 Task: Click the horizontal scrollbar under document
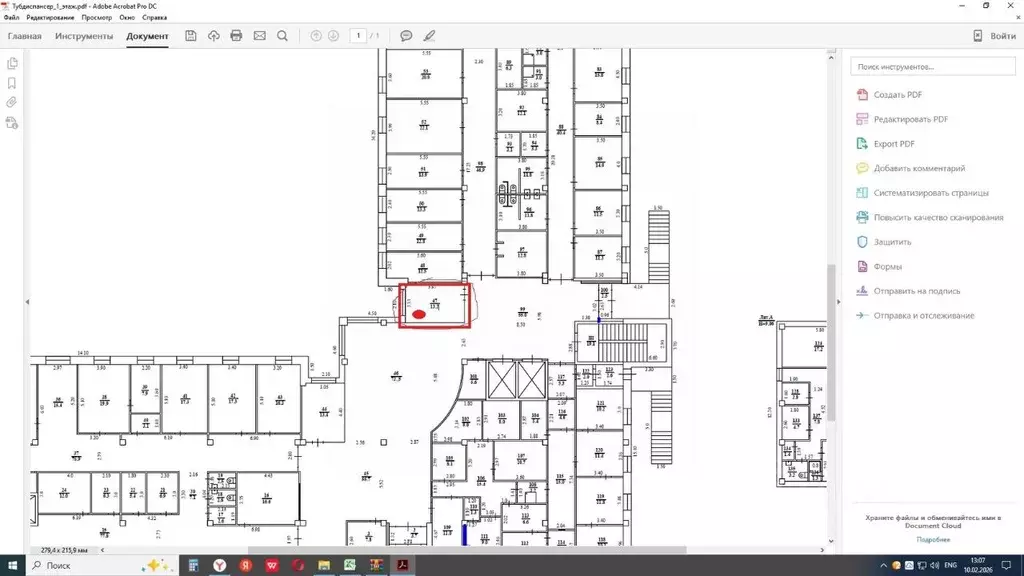point(467,550)
